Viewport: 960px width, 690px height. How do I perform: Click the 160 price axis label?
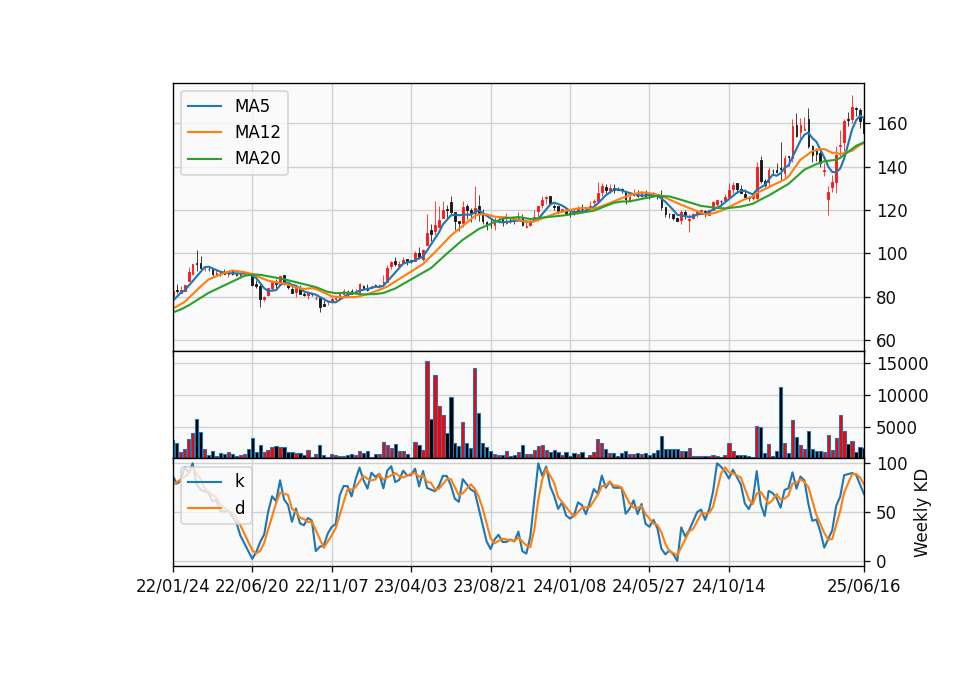(892, 124)
